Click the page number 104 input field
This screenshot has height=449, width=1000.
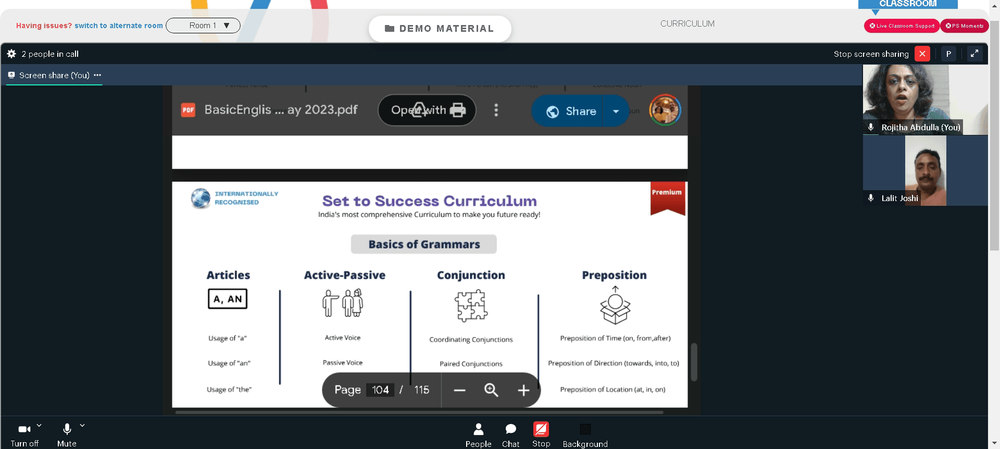coord(380,390)
